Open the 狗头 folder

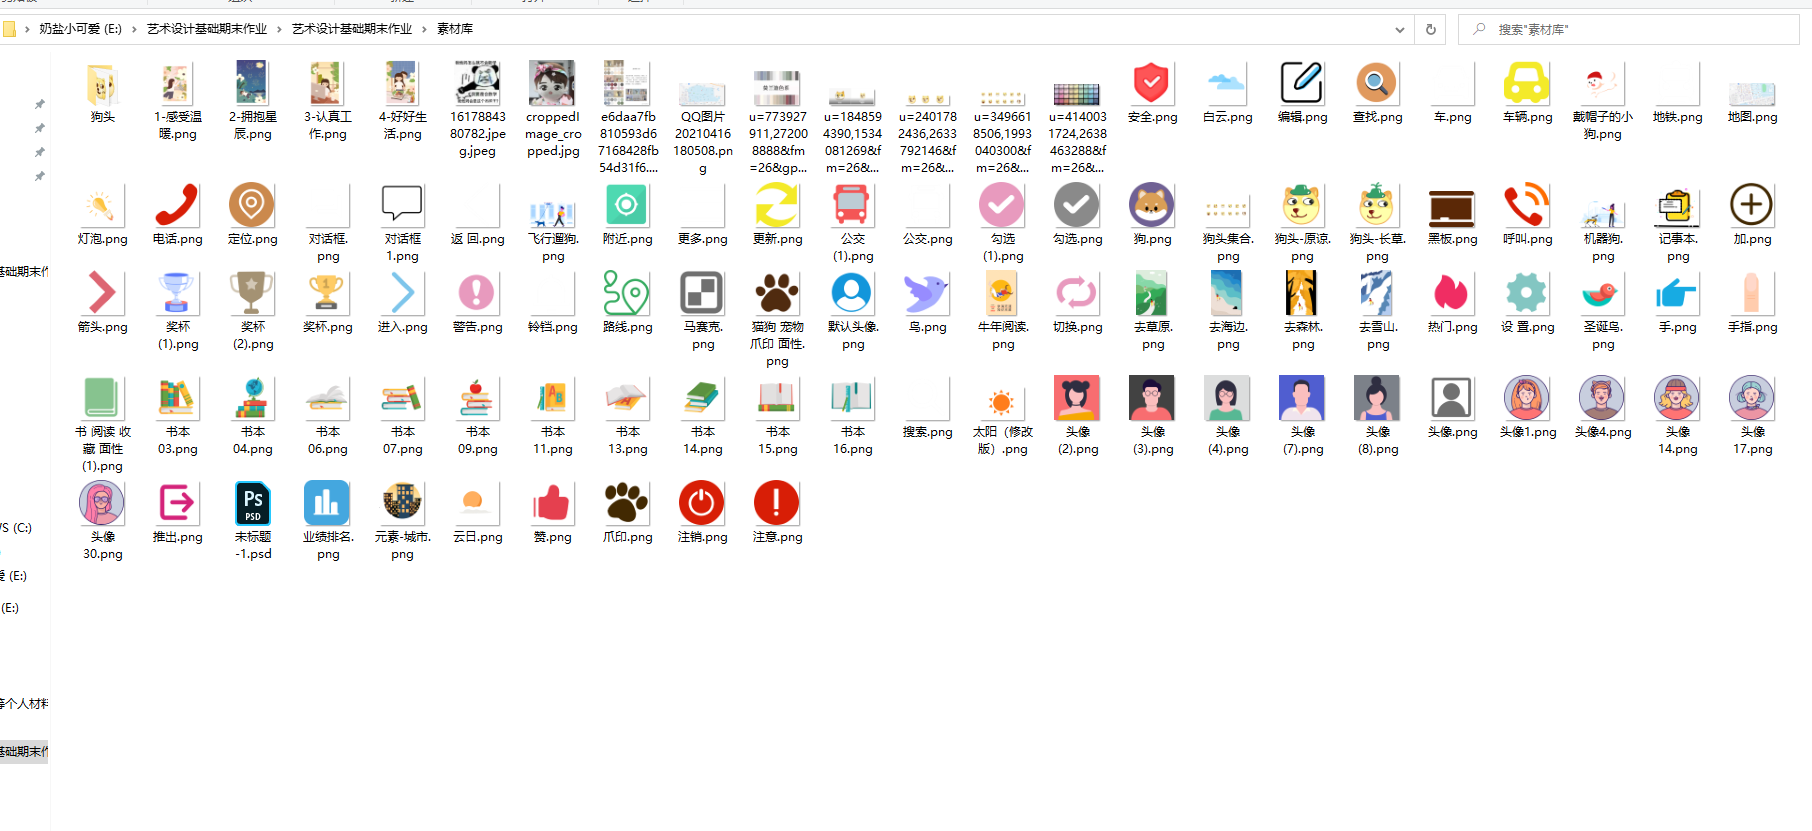pyautogui.click(x=102, y=85)
